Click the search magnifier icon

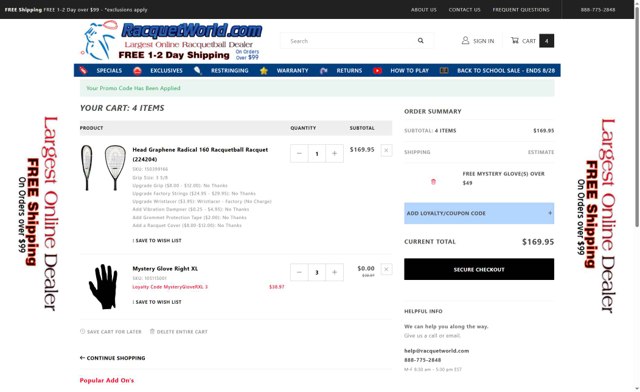420,41
